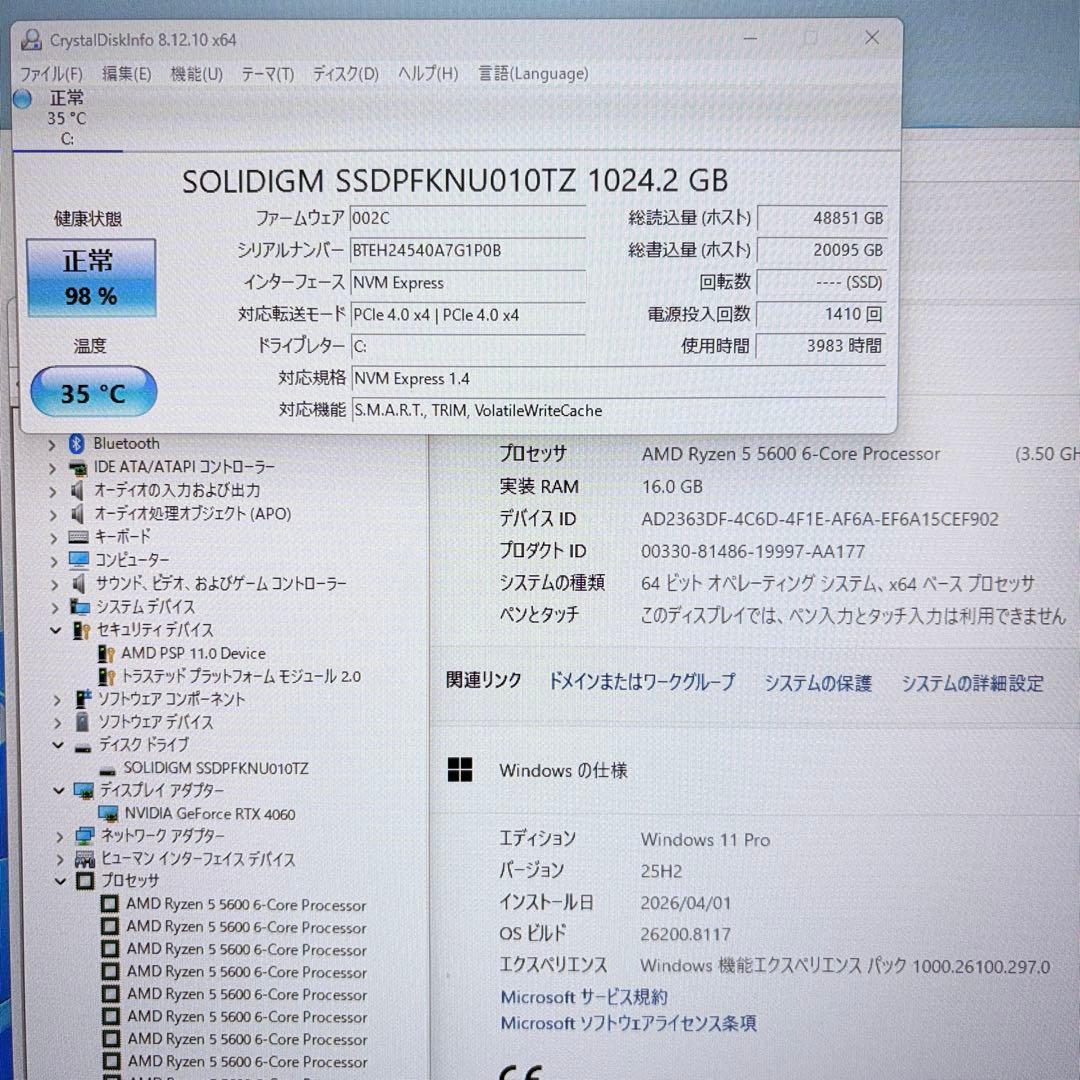Open ドメインまたはワークグループ link
This screenshot has height=1080, width=1080.
(642, 682)
